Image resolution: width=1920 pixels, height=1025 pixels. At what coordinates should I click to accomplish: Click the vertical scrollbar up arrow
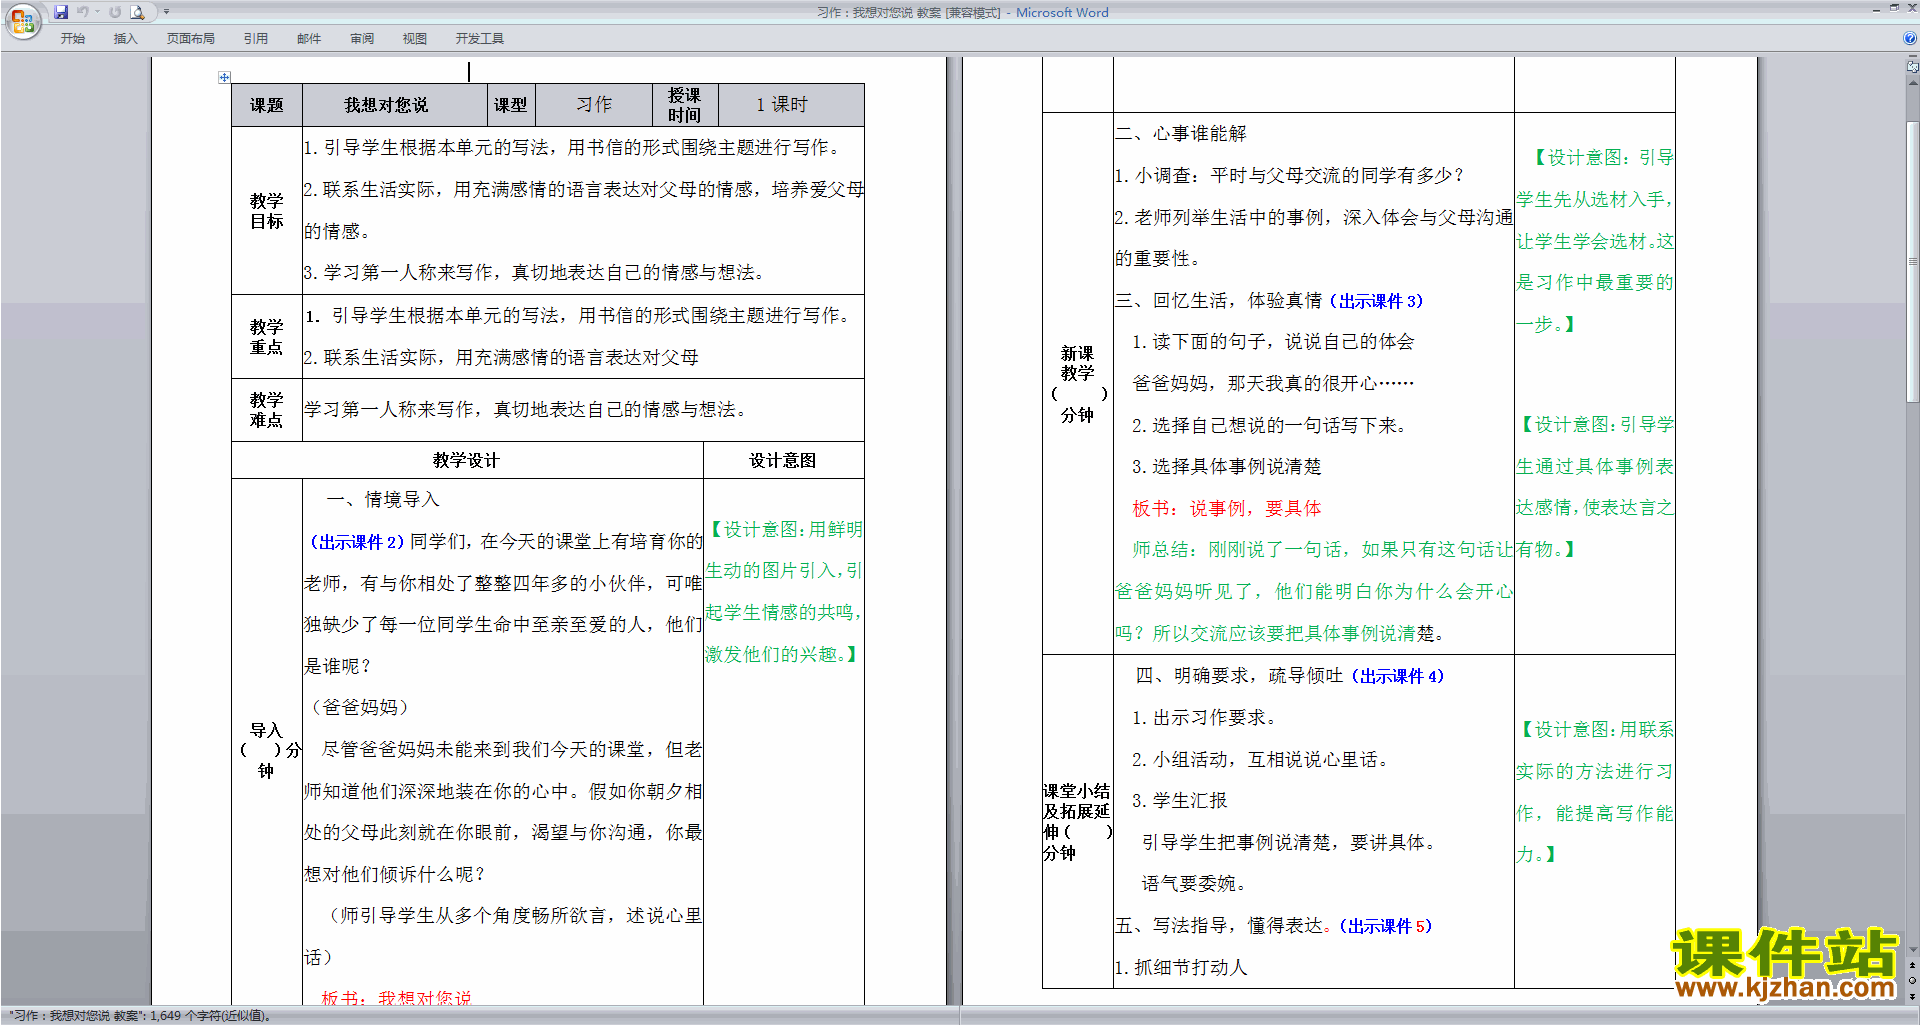tap(1912, 81)
